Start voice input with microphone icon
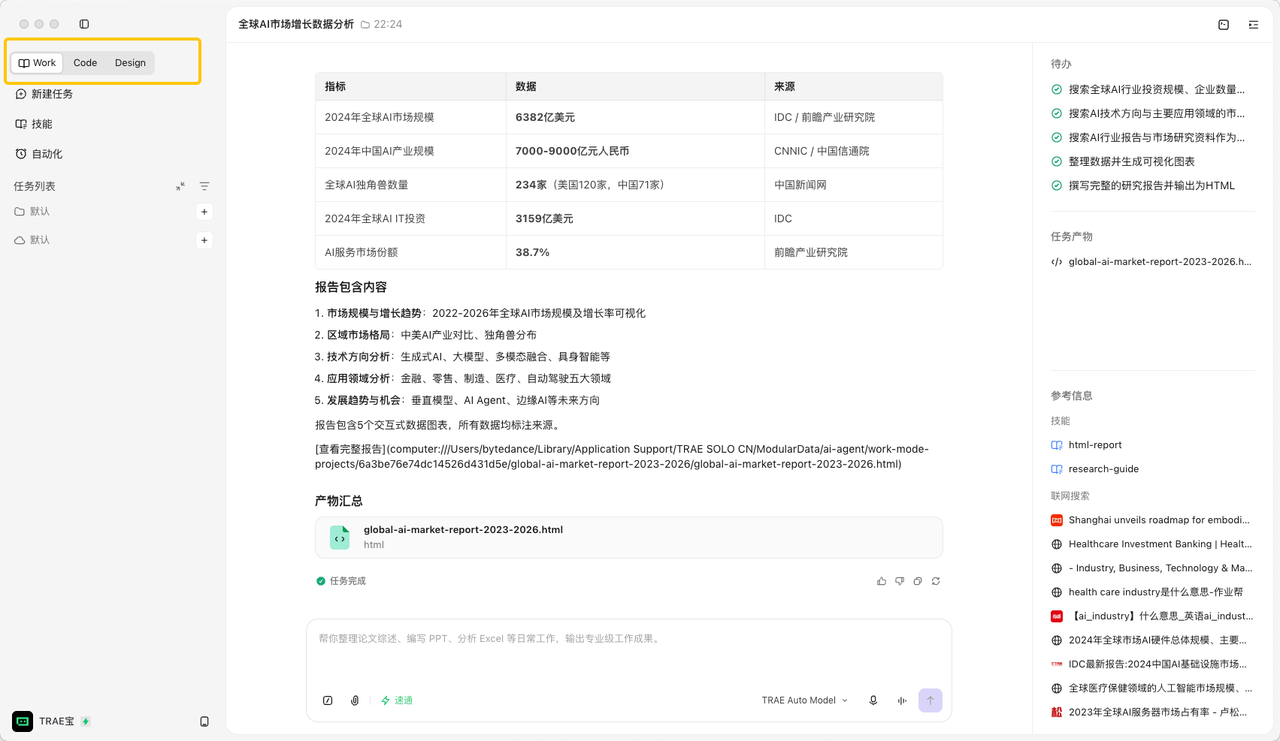The width and height of the screenshot is (1280, 741). (873, 701)
